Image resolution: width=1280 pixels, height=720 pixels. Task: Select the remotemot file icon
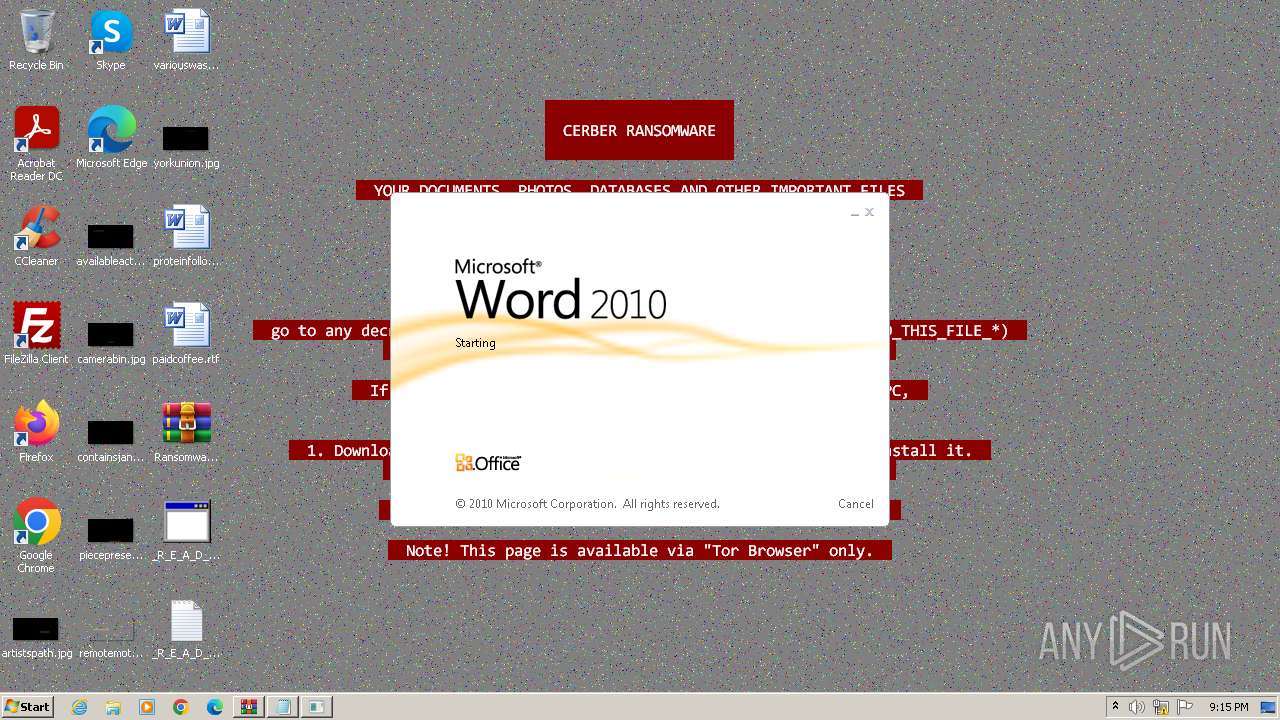[x=111, y=640]
